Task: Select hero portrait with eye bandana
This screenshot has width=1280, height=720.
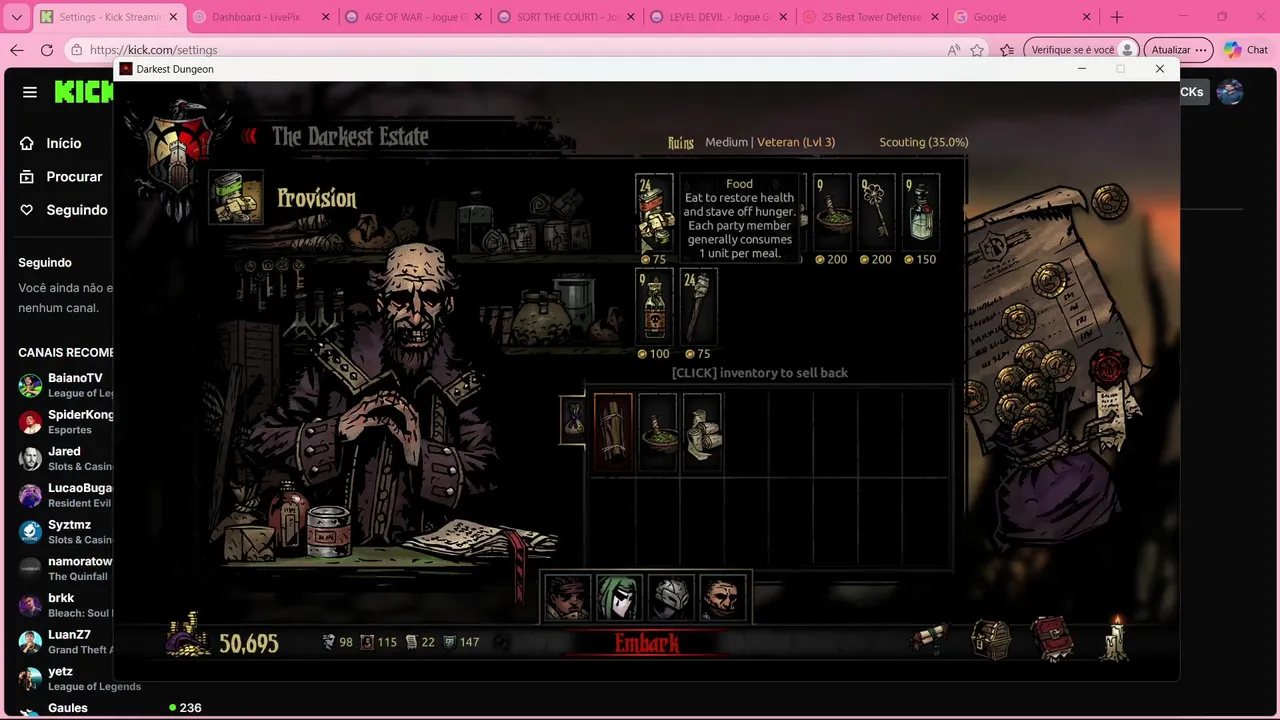Action: click(x=567, y=597)
